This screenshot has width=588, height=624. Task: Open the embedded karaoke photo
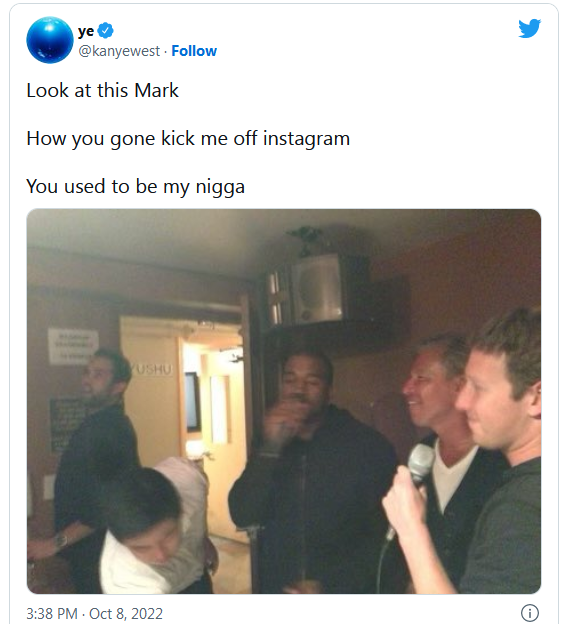tap(284, 401)
